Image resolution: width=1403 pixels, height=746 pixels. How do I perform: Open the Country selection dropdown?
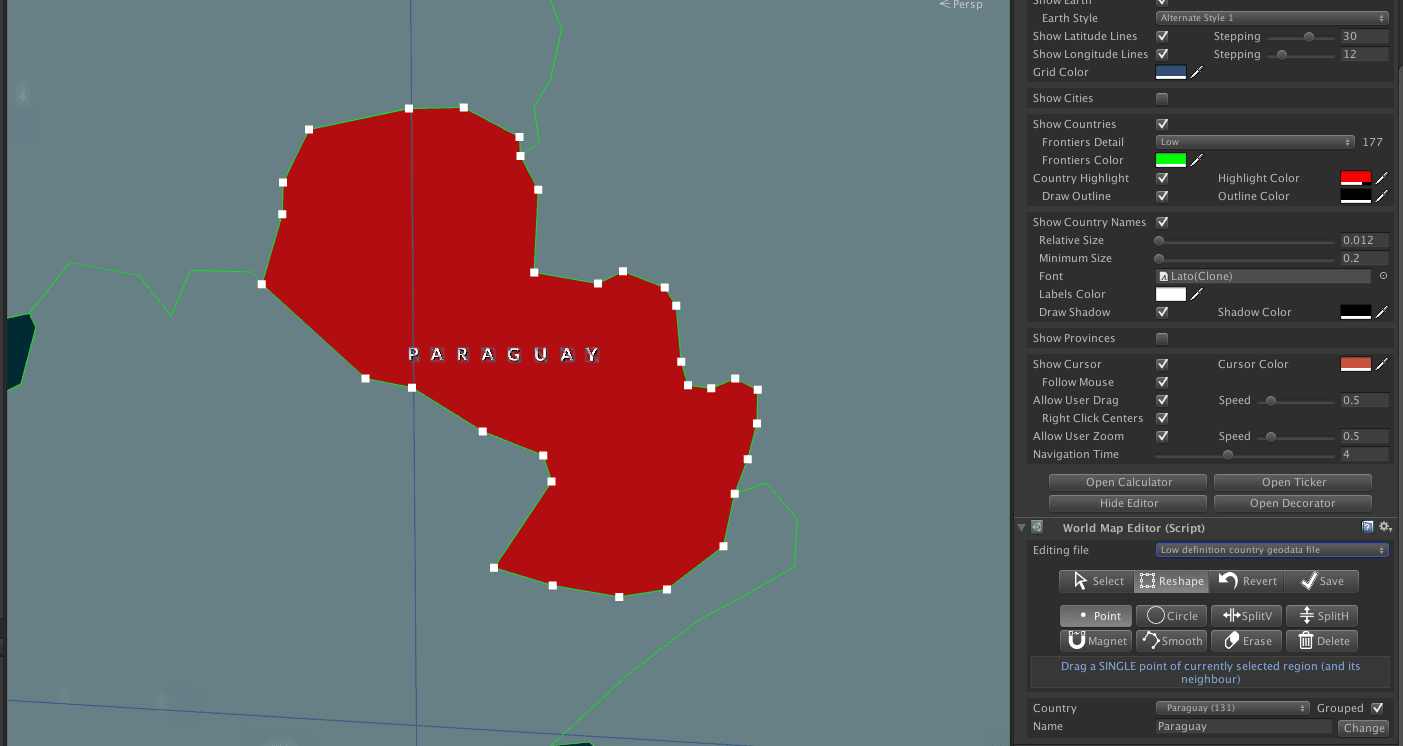click(x=1232, y=708)
